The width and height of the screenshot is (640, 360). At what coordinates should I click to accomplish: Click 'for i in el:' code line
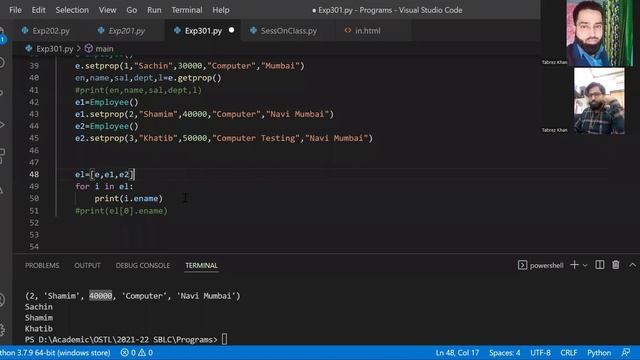click(x=104, y=187)
